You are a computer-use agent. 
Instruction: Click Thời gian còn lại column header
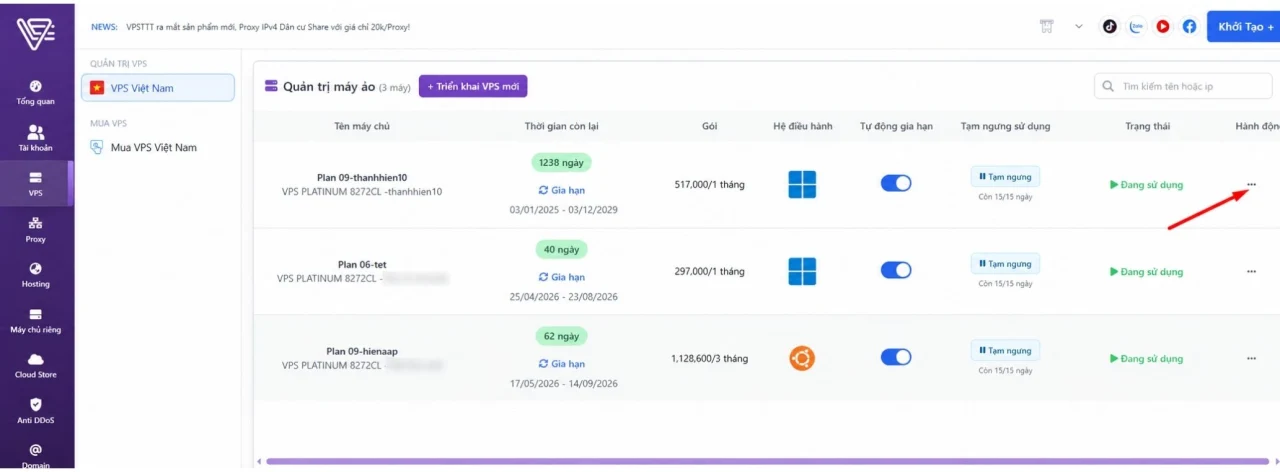[x=561, y=127]
